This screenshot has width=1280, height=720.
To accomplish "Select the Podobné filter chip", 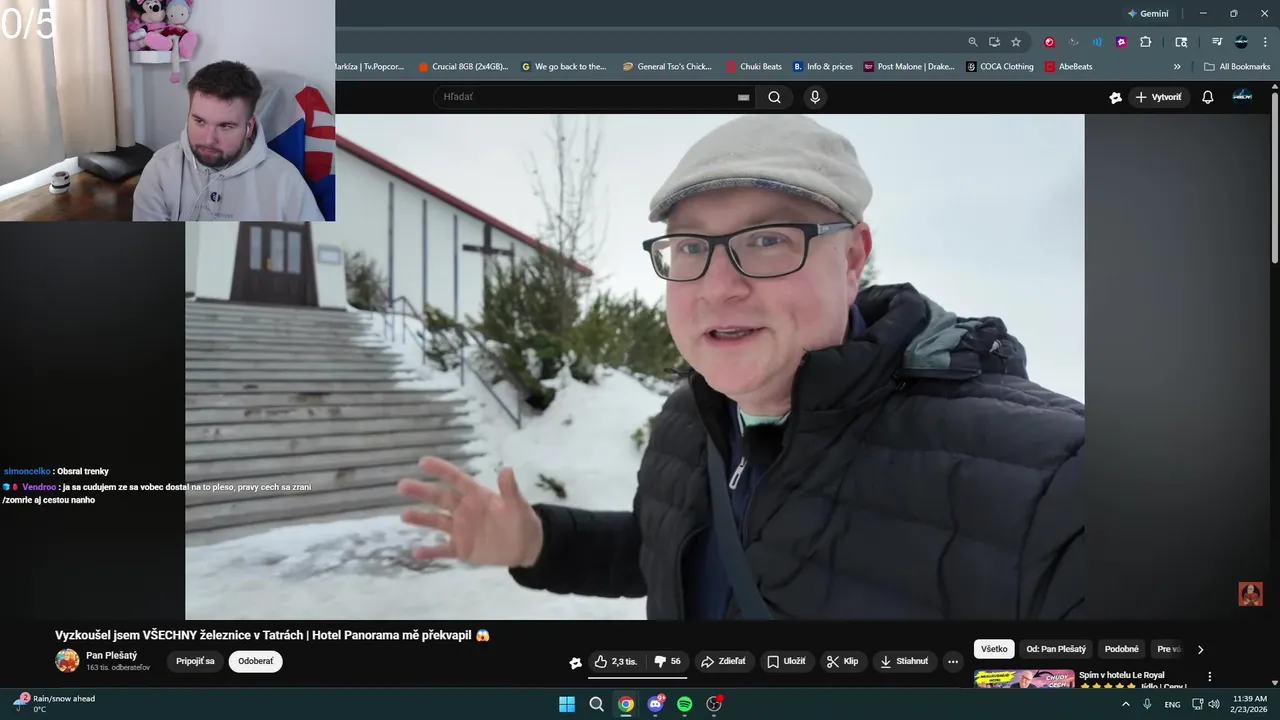I will click(1121, 649).
